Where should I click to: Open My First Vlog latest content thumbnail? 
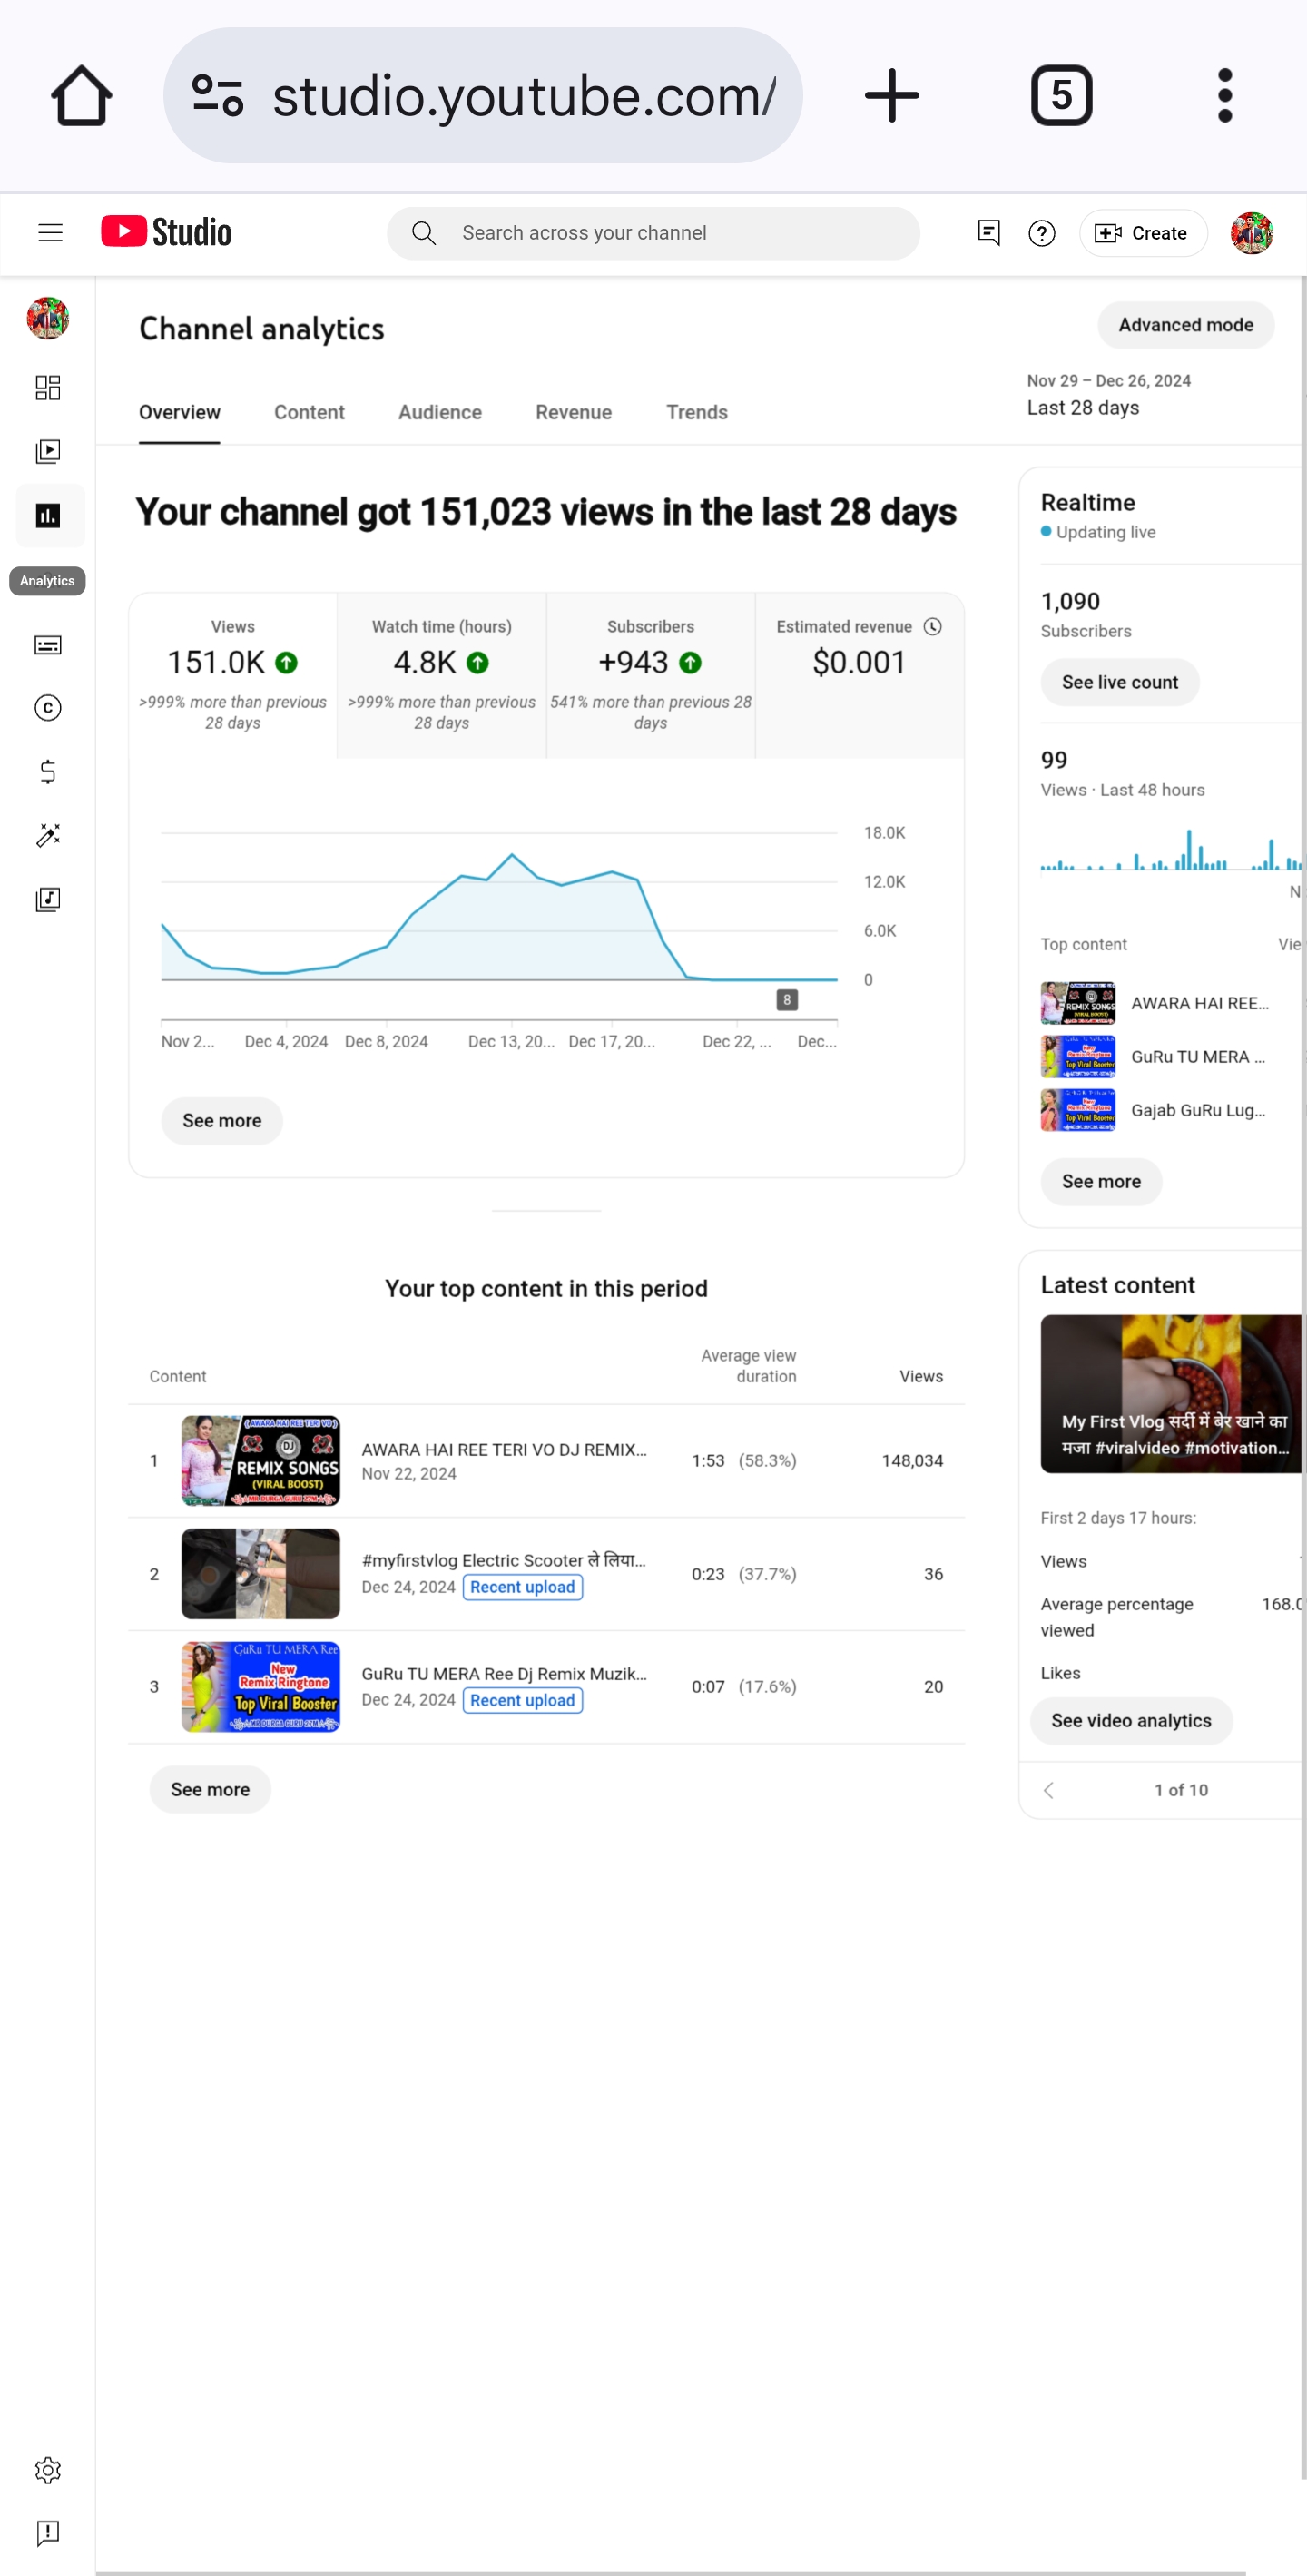click(x=1171, y=1394)
